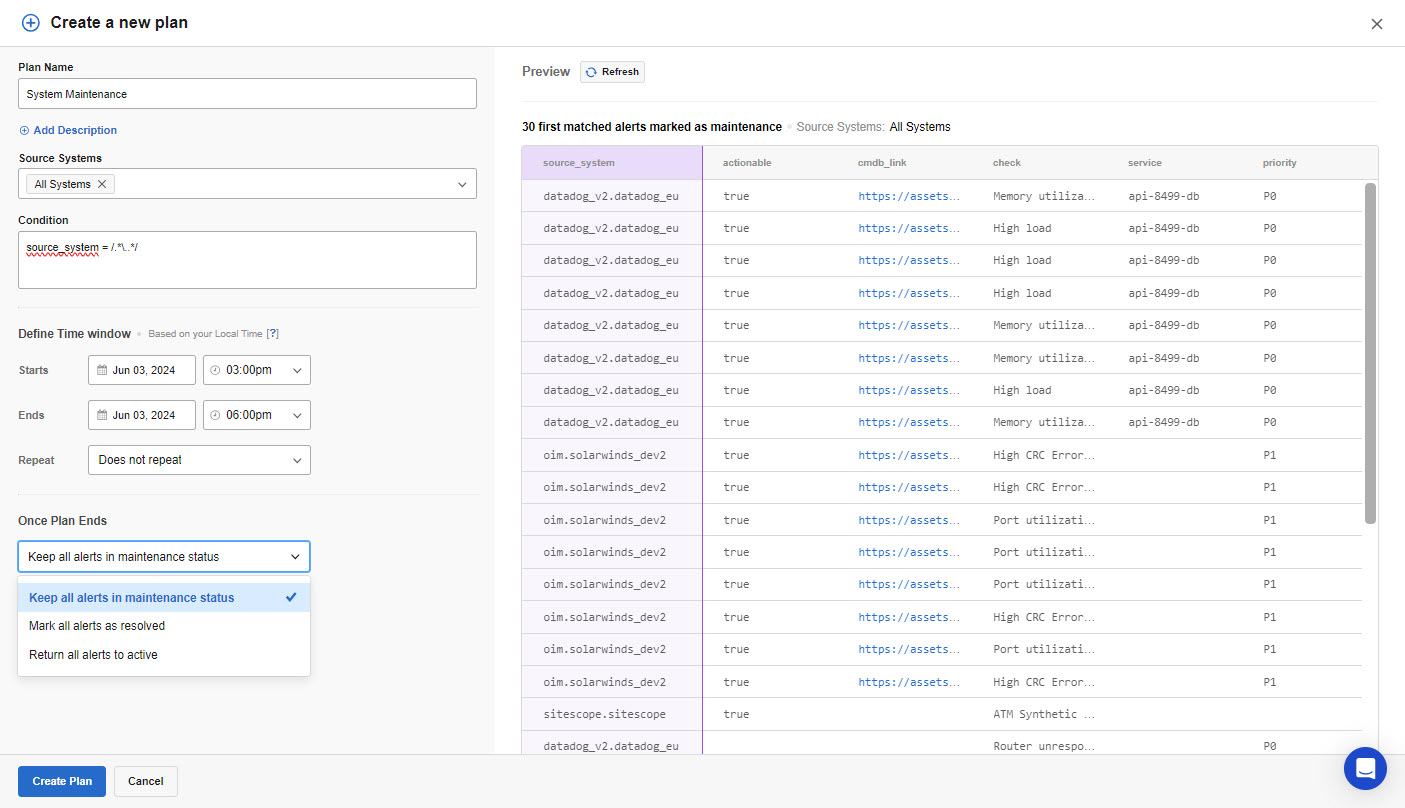
Task: Open the Starts date calendar picker
Action: 142,370
